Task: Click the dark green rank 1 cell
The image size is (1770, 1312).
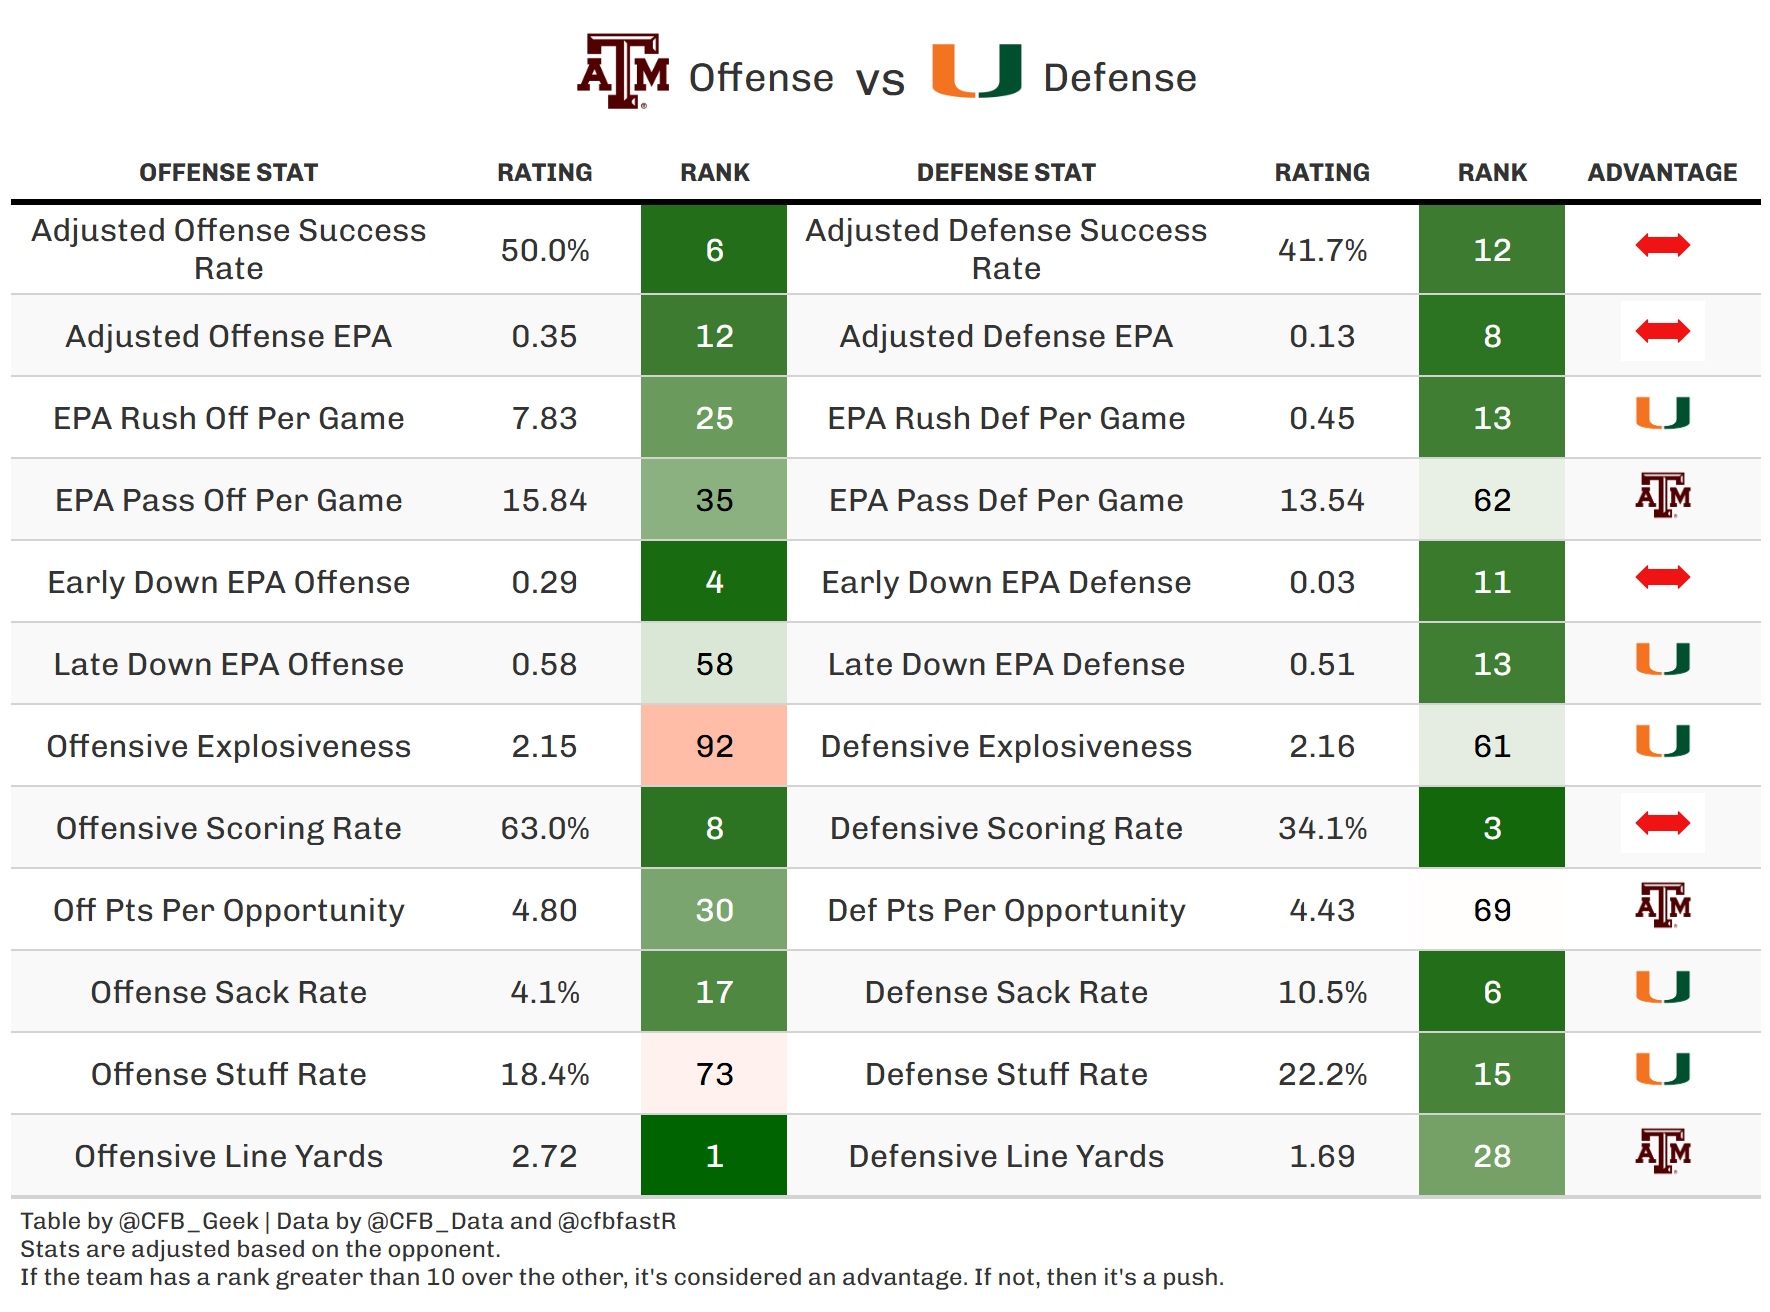Action: 714,1155
